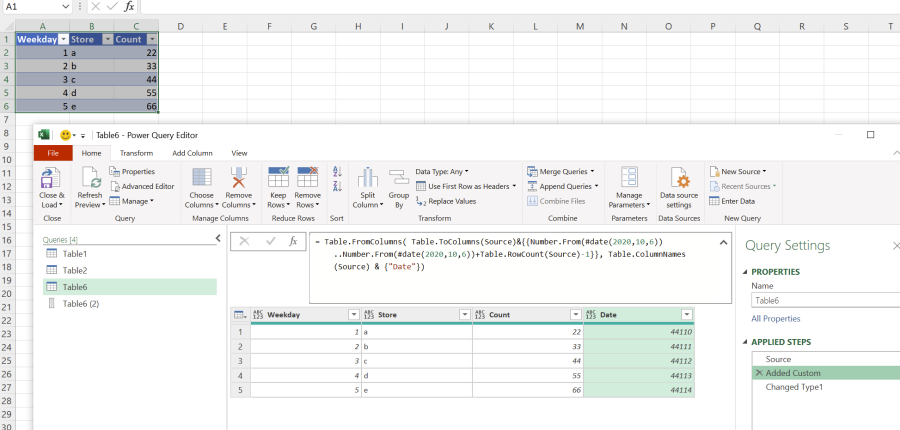Open the File tab
900x430 pixels.
point(53,153)
